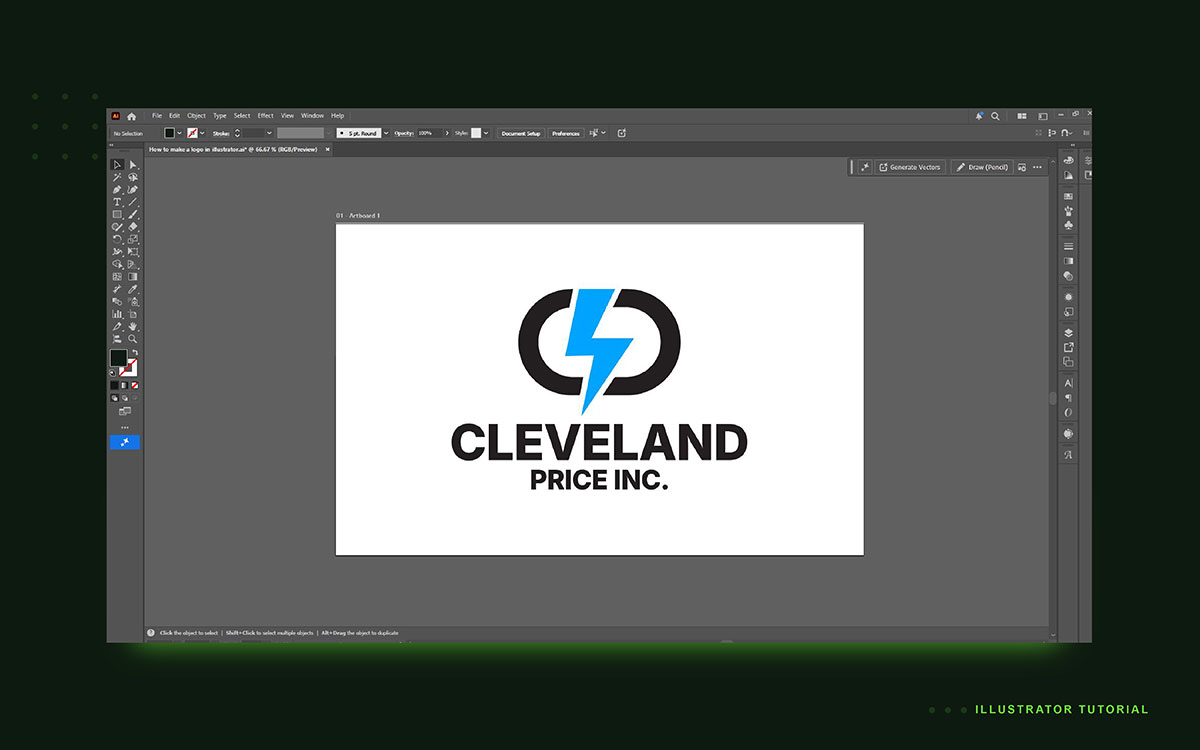Open the Window menu
Image resolution: width=1200 pixels, height=750 pixels.
tap(312, 116)
